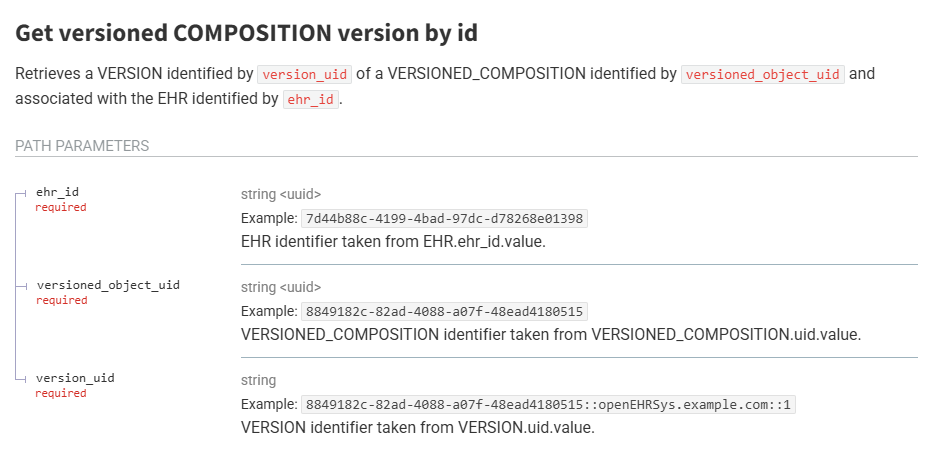This screenshot has height=450, width=944.
Task: Click 'VERSION identifier taken from VERSION.uid.value' text
Action: (418, 428)
